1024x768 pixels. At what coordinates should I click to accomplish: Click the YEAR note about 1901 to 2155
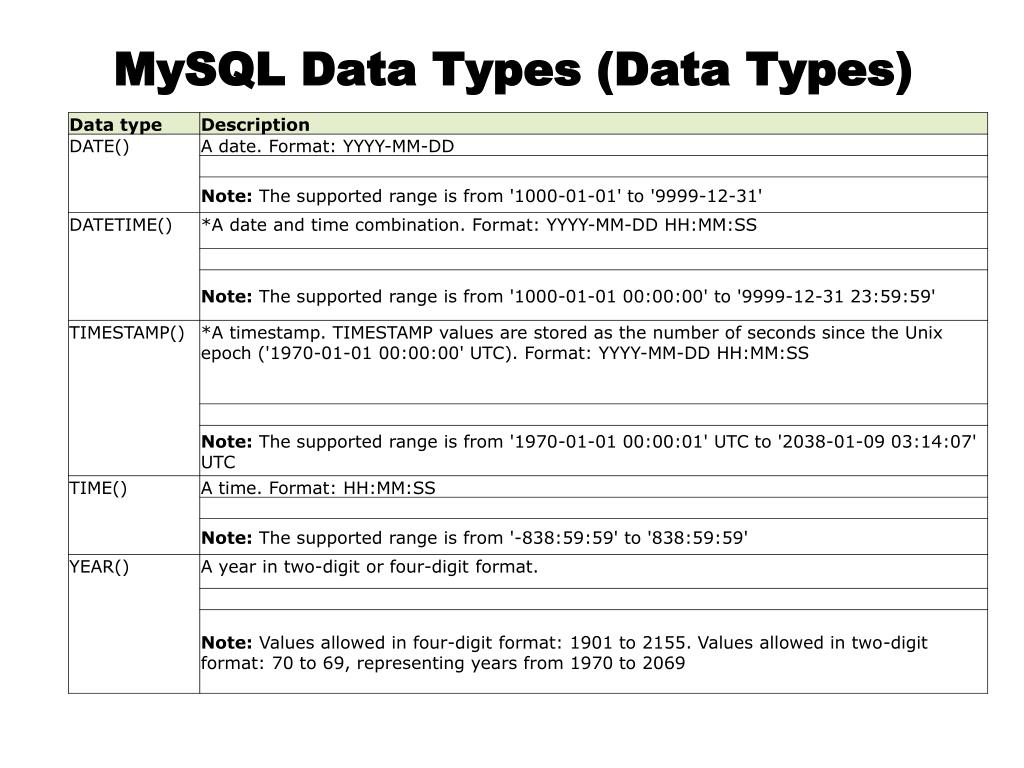(x=564, y=652)
